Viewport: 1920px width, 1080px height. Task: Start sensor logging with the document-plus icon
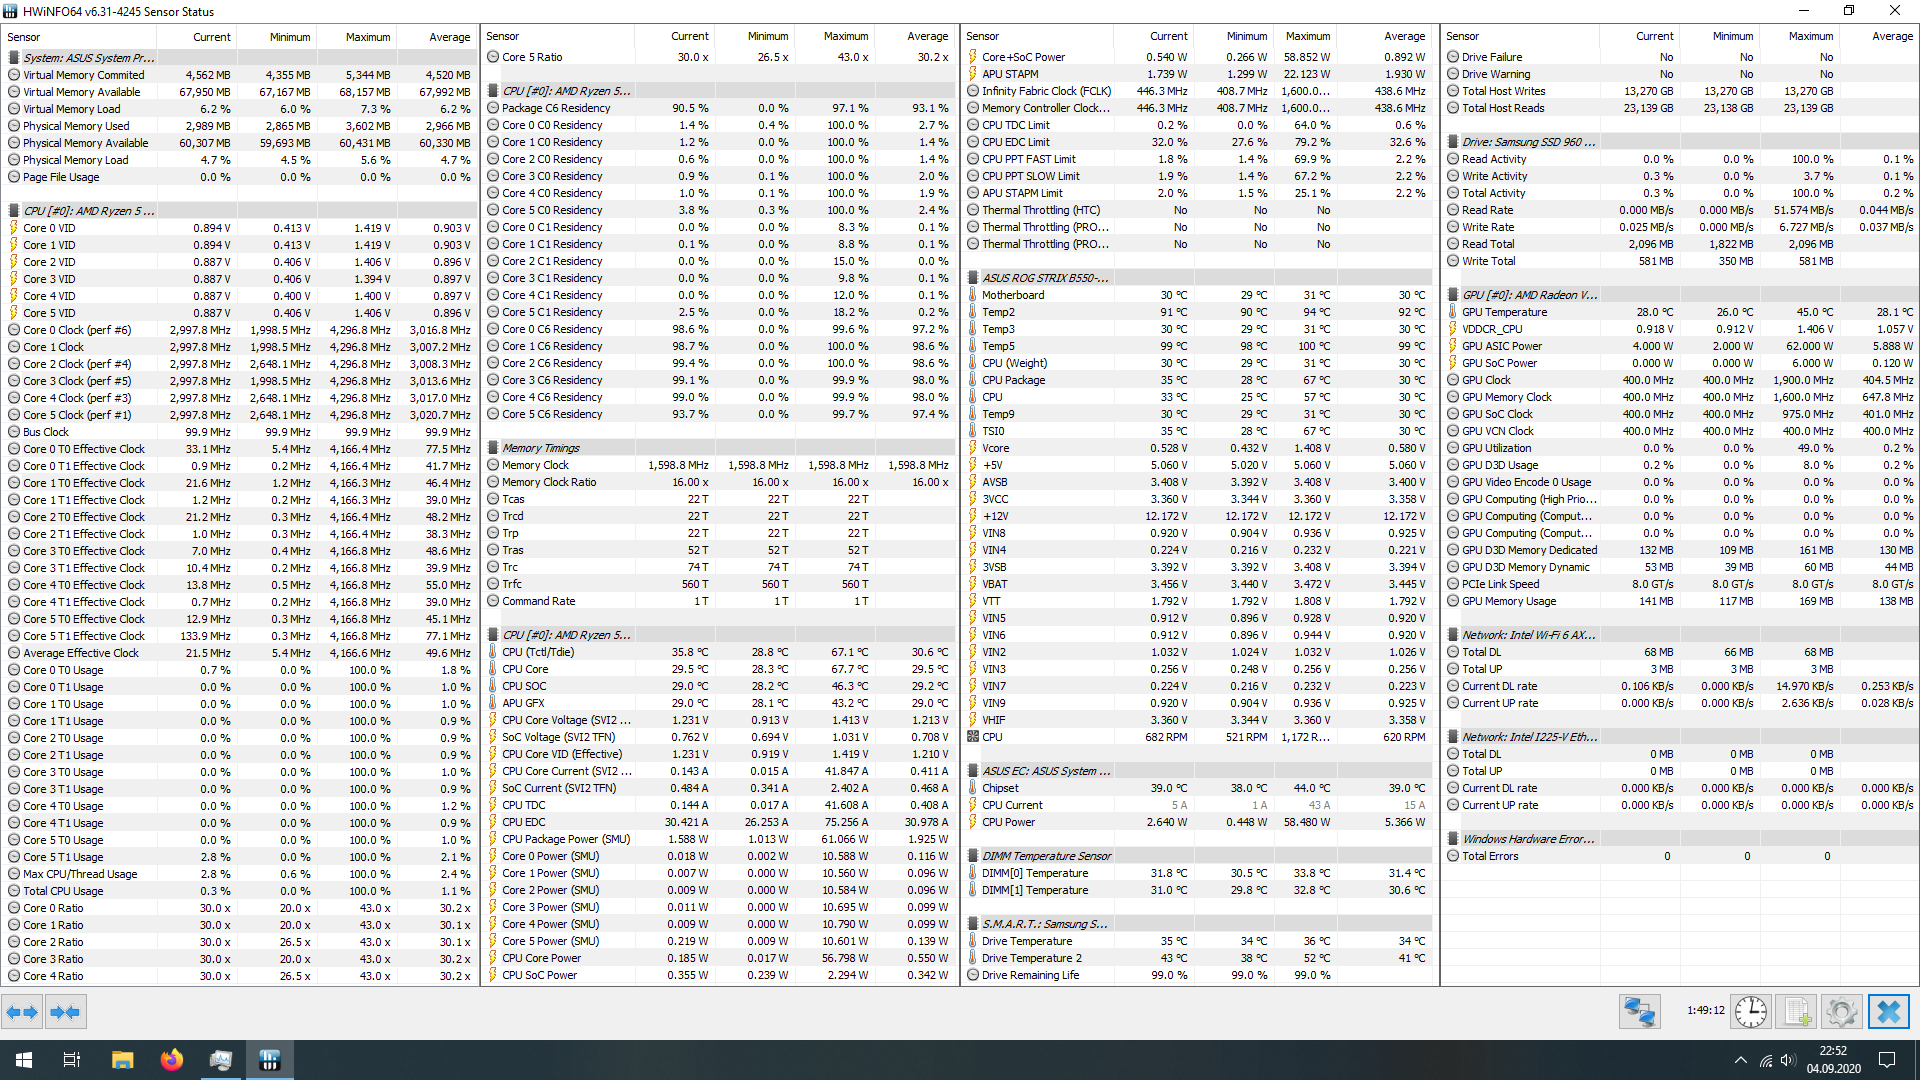coord(1797,1011)
